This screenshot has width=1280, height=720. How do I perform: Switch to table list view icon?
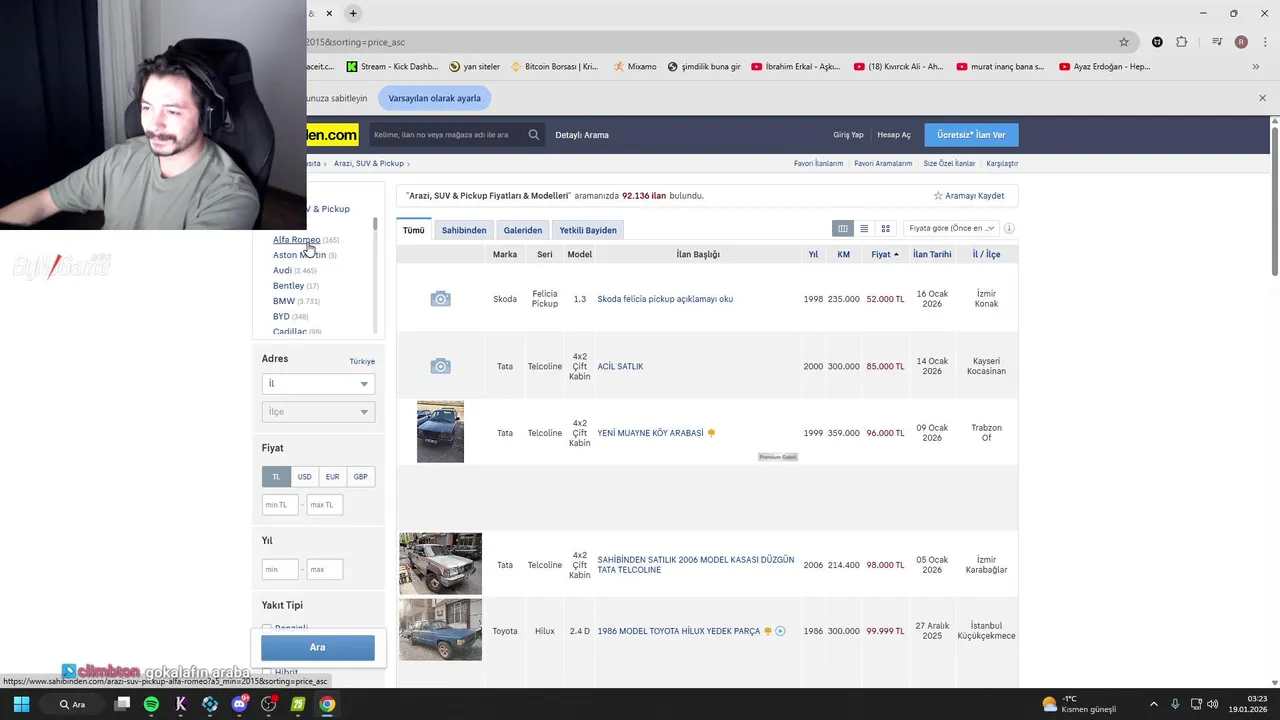pyautogui.click(x=843, y=228)
